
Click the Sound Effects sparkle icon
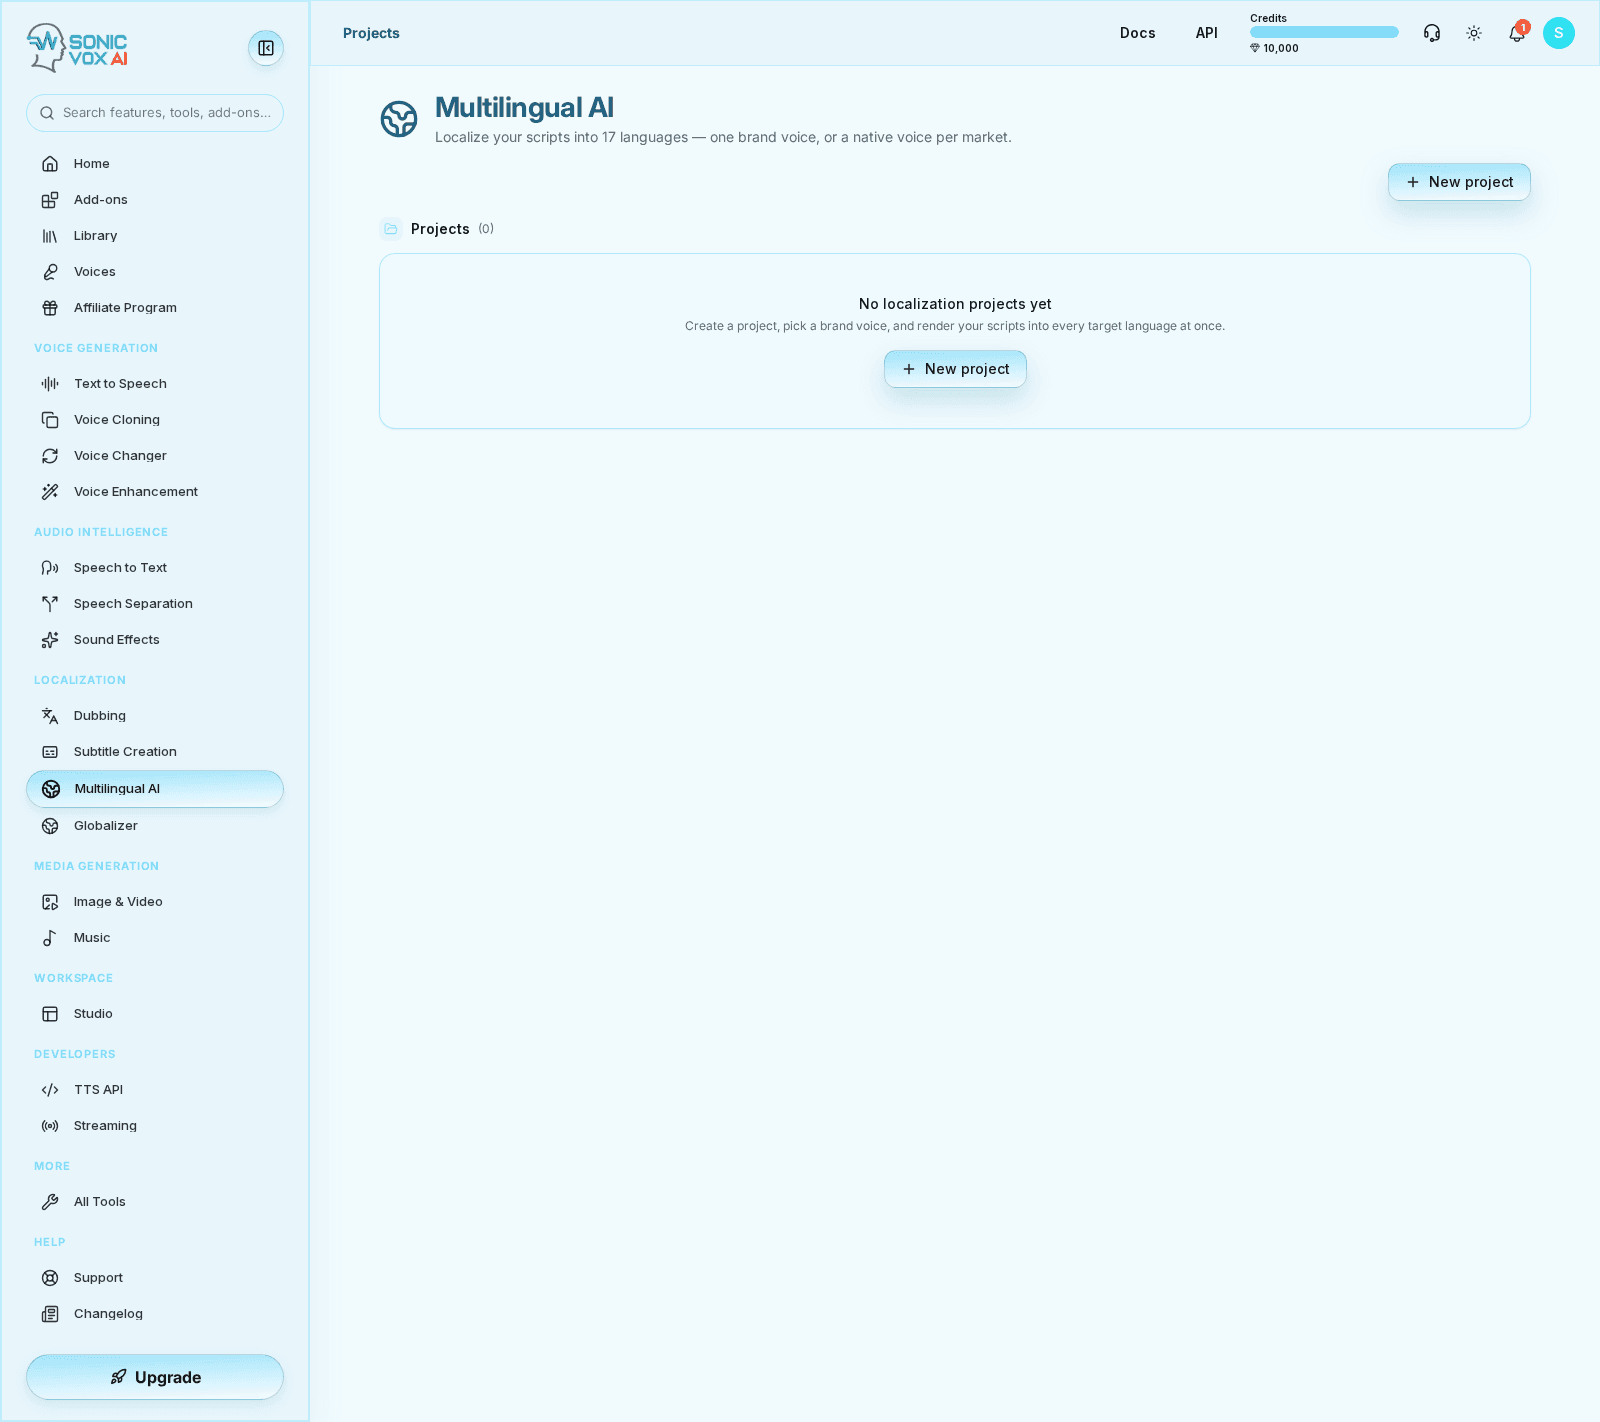tap(50, 640)
